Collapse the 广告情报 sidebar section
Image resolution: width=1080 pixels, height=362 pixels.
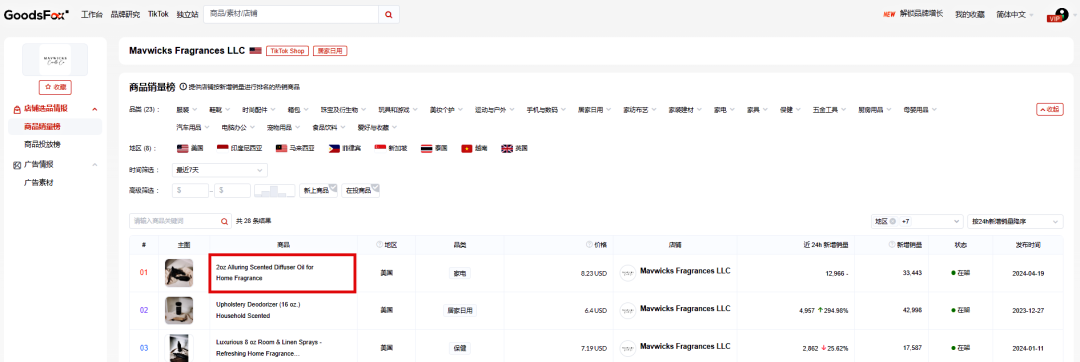click(x=94, y=164)
